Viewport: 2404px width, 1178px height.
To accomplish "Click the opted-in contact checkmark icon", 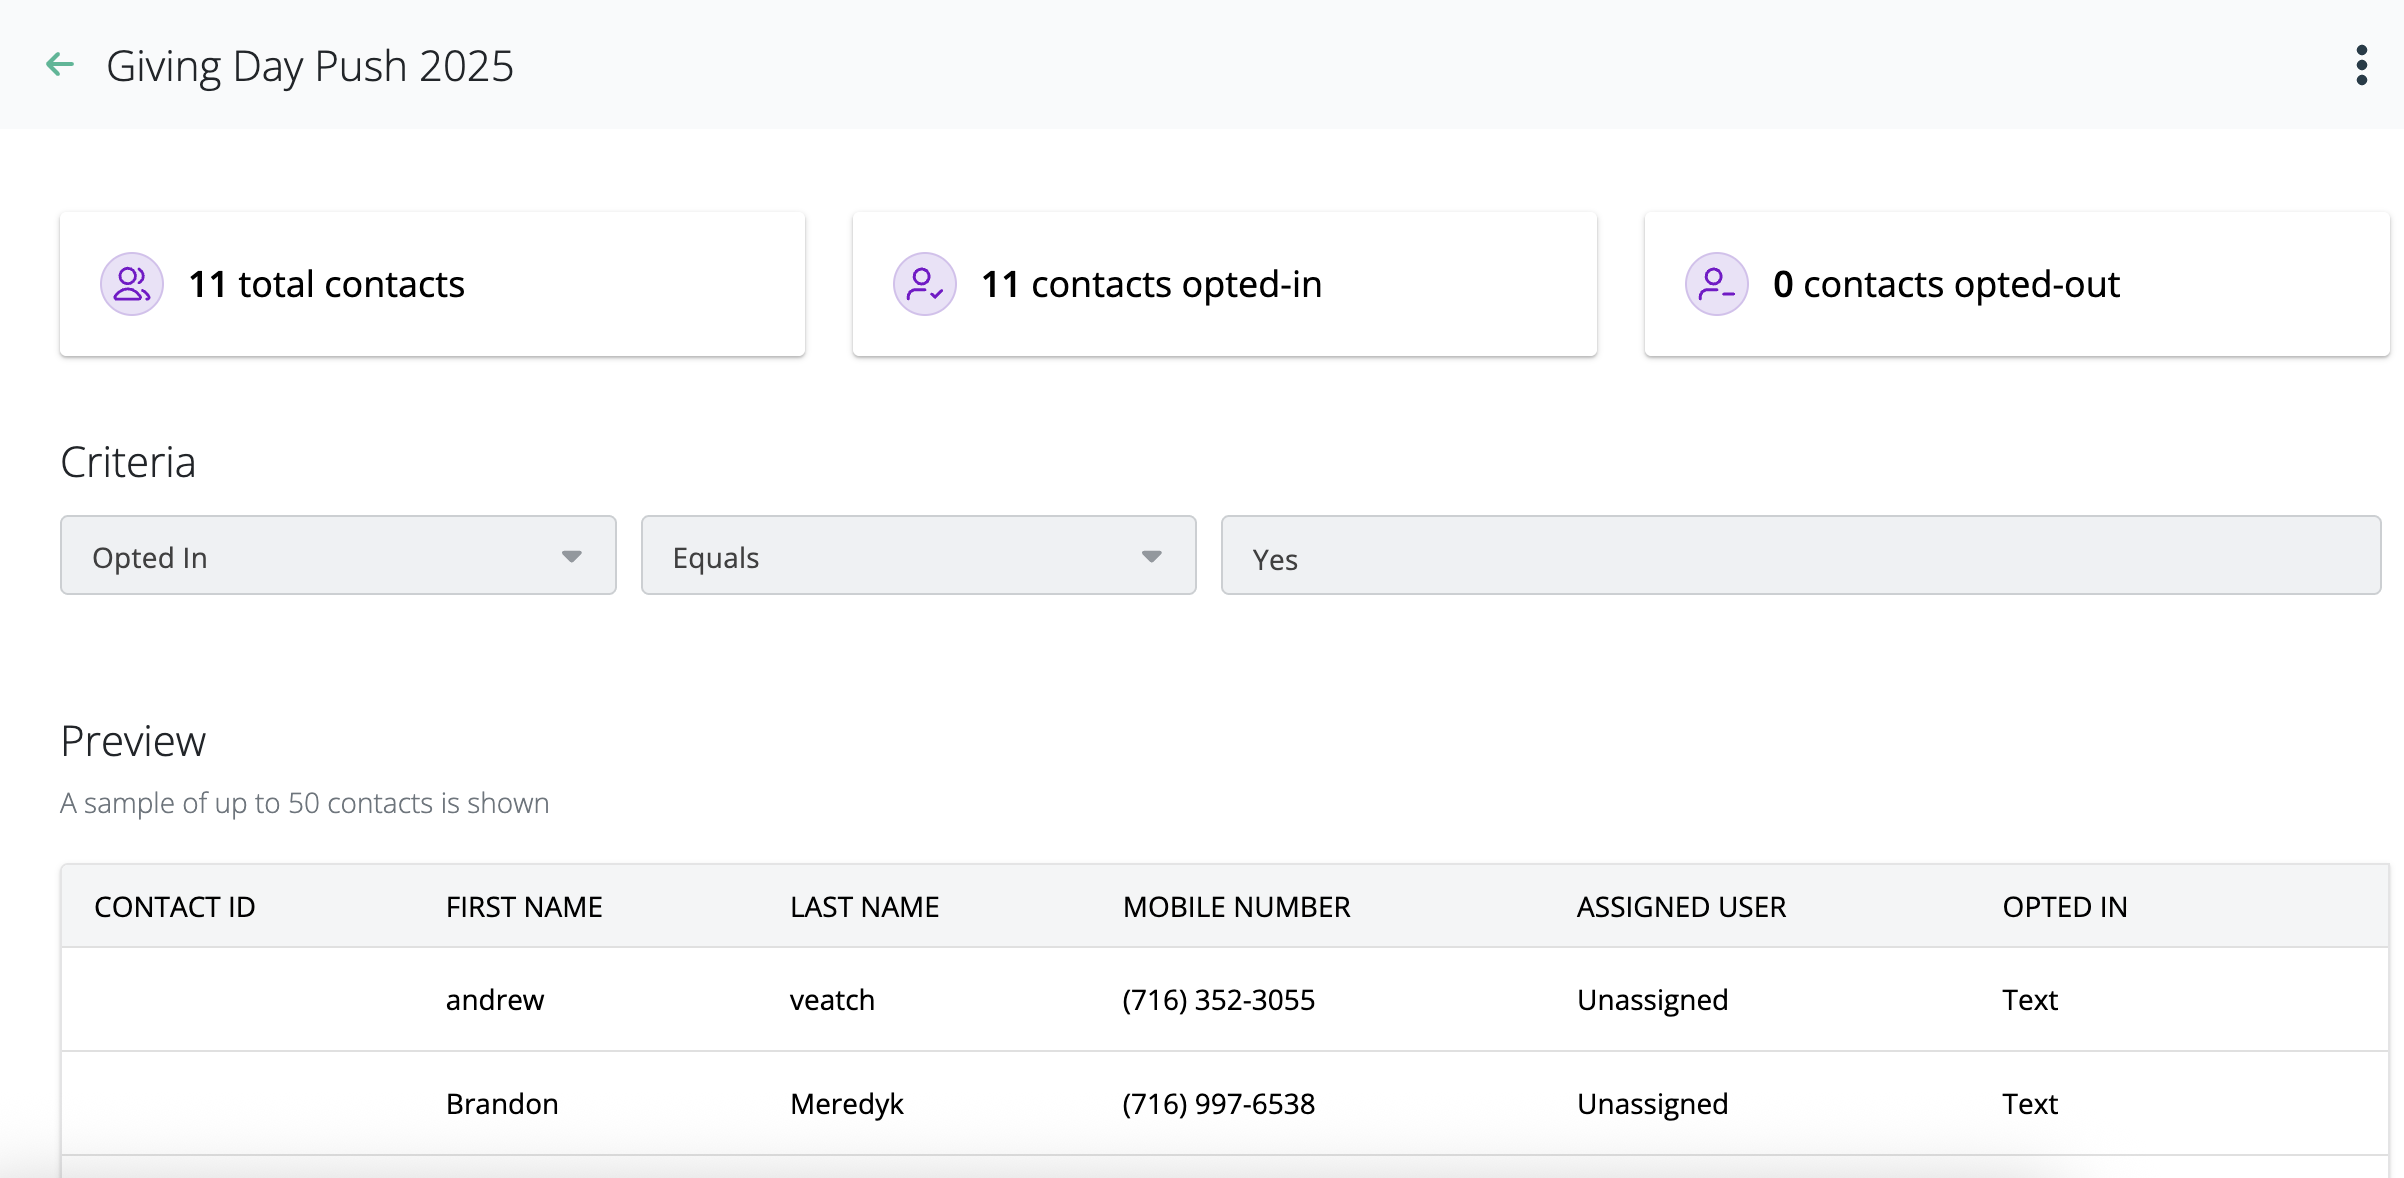I will pyautogui.click(x=924, y=284).
